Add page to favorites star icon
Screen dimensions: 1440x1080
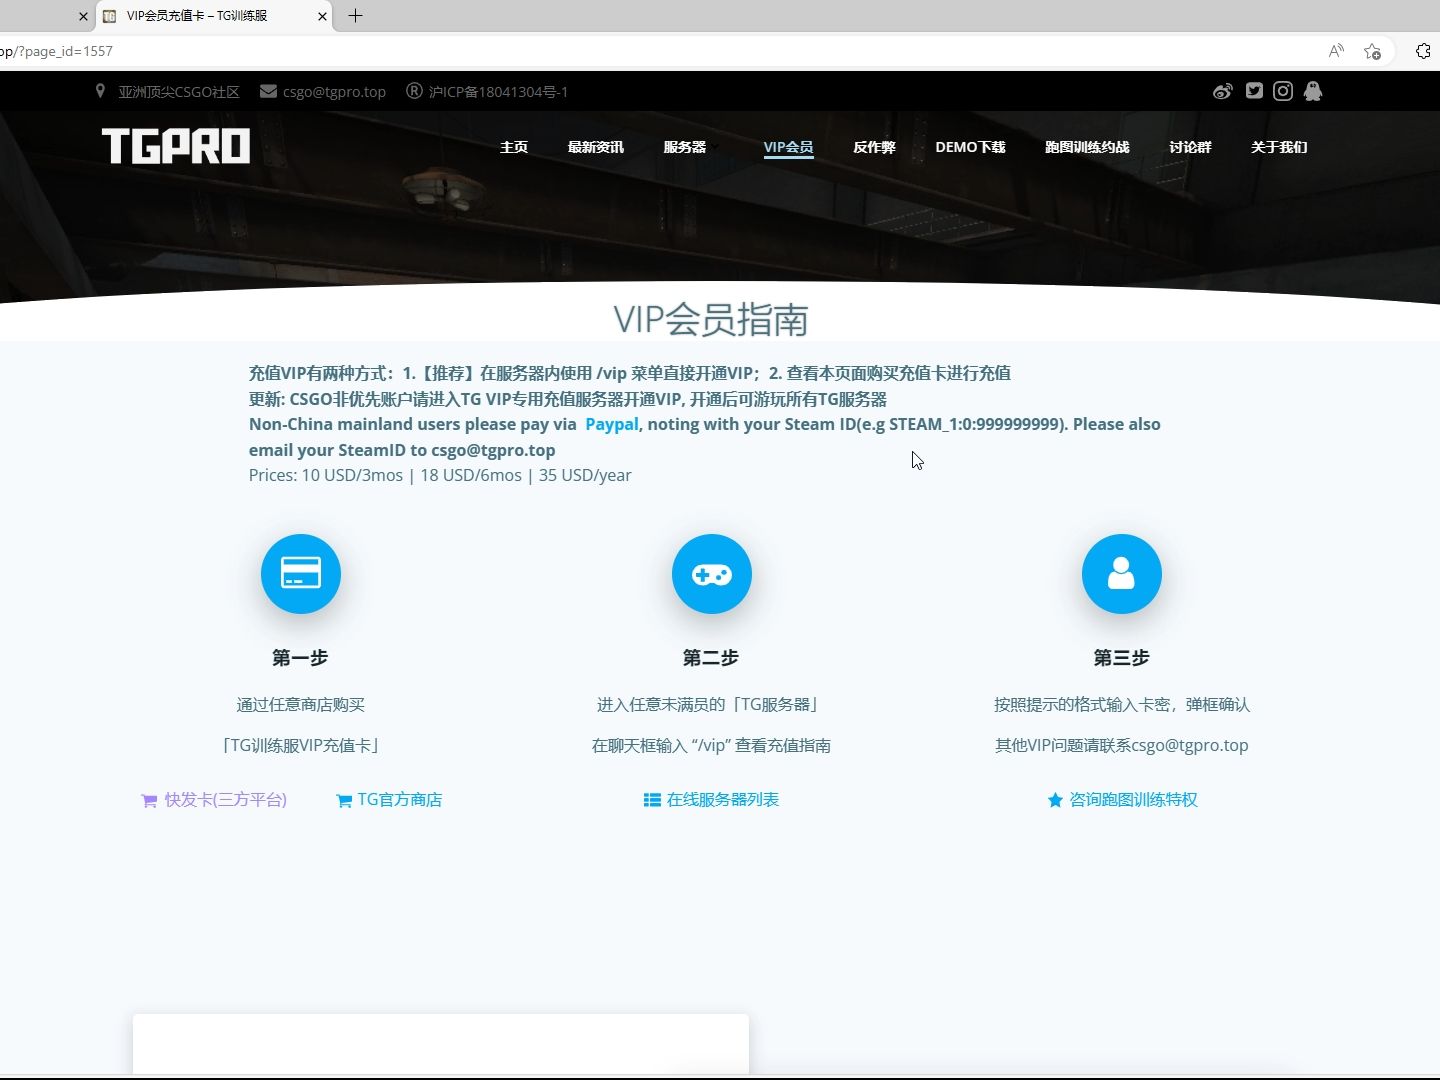pyautogui.click(x=1373, y=51)
